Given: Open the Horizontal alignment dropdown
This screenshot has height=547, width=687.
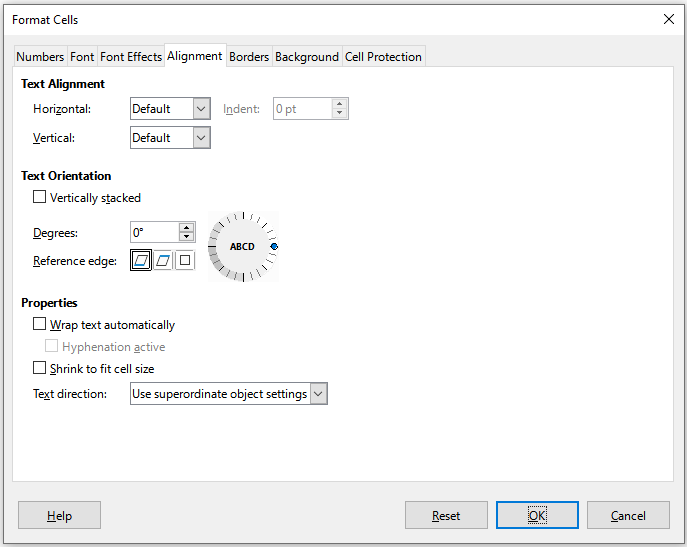Looking at the screenshot, I should pos(170,109).
